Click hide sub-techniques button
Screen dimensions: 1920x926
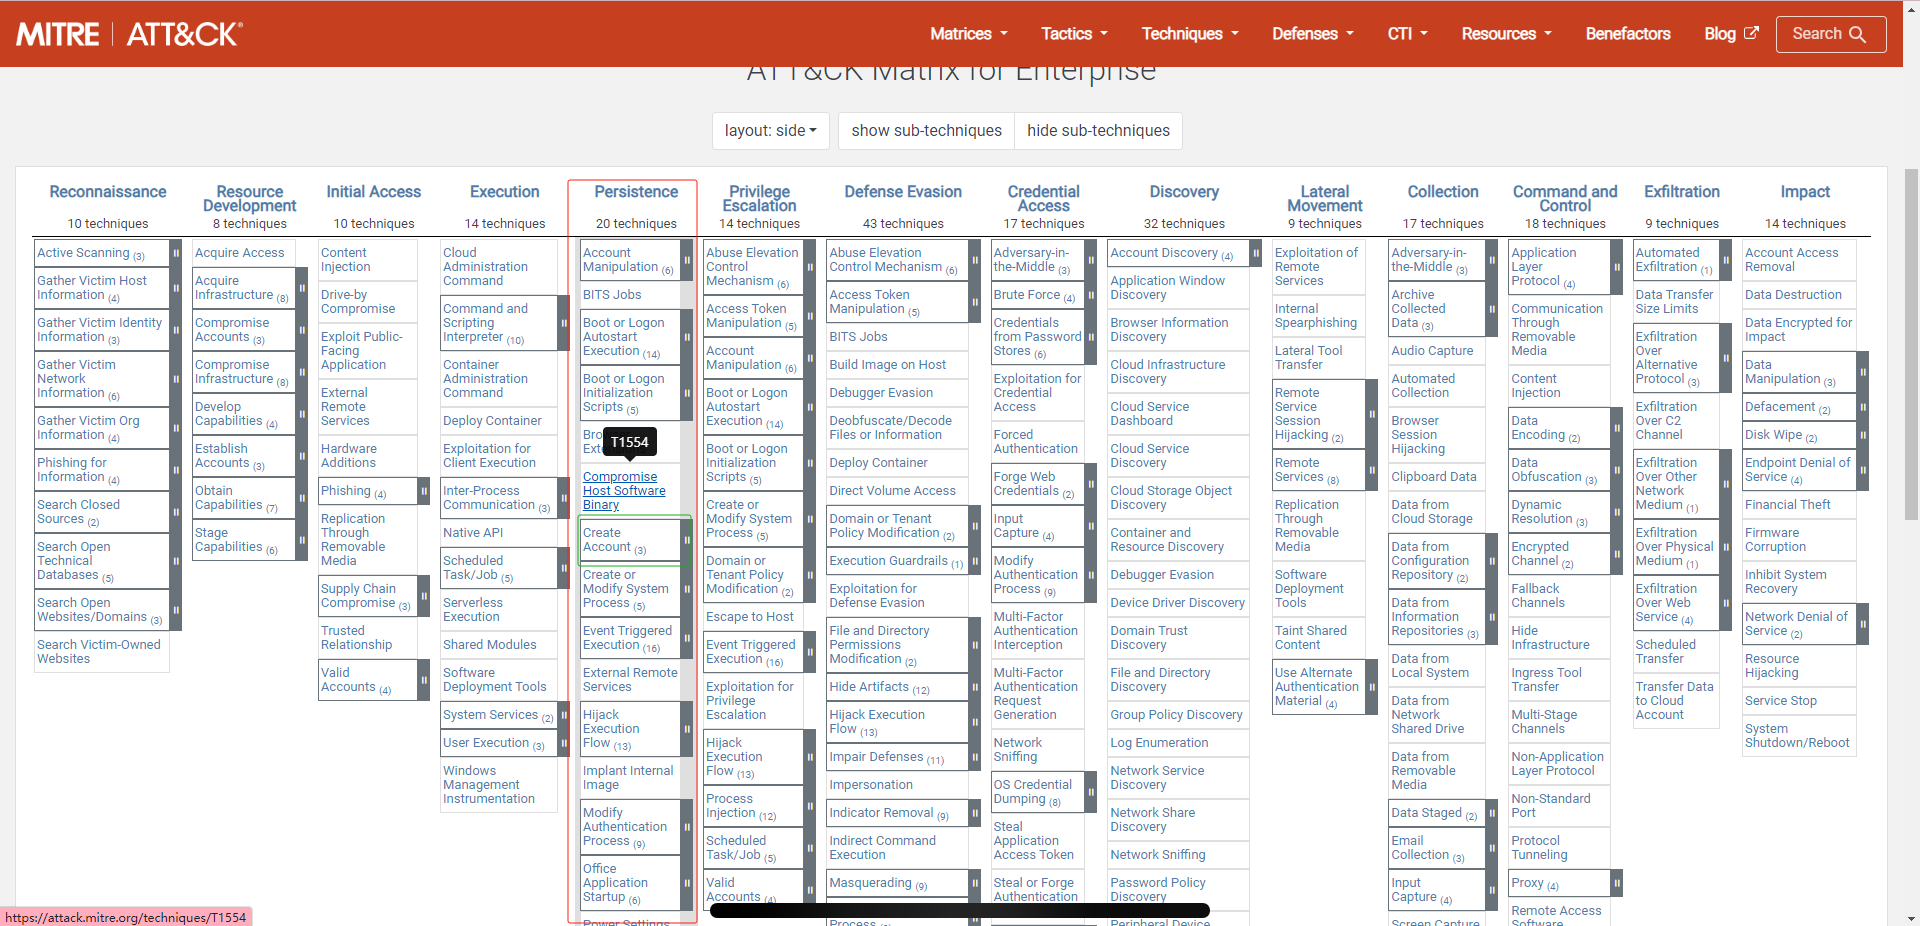point(1098,131)
